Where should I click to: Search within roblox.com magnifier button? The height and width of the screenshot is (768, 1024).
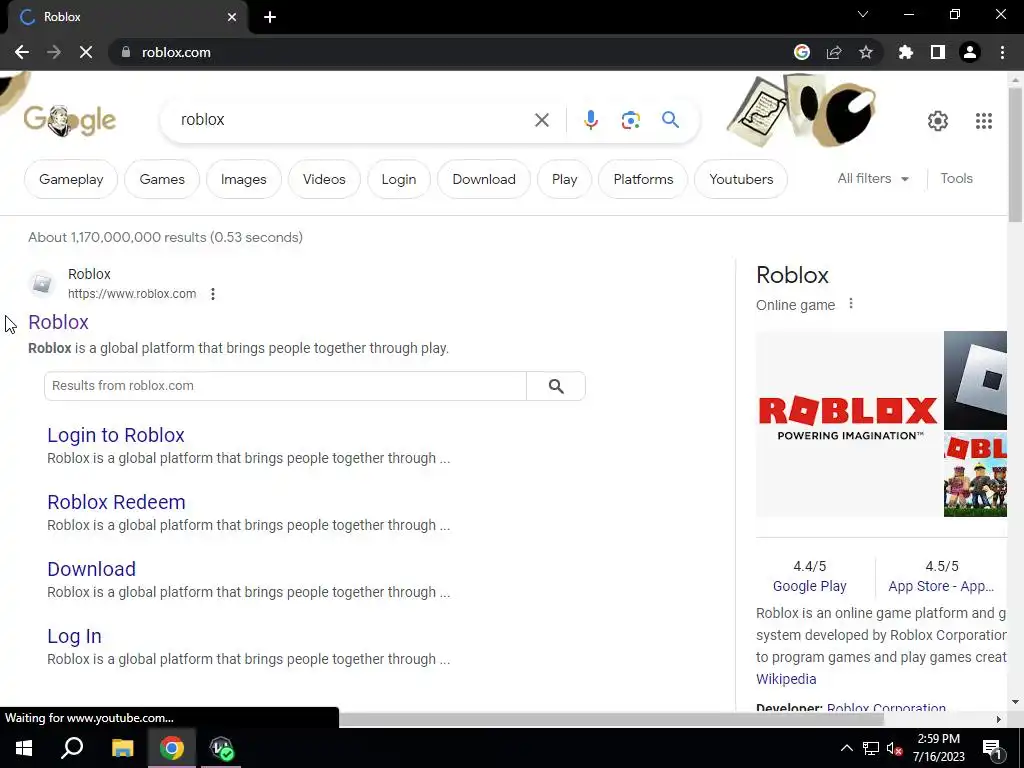556,386
